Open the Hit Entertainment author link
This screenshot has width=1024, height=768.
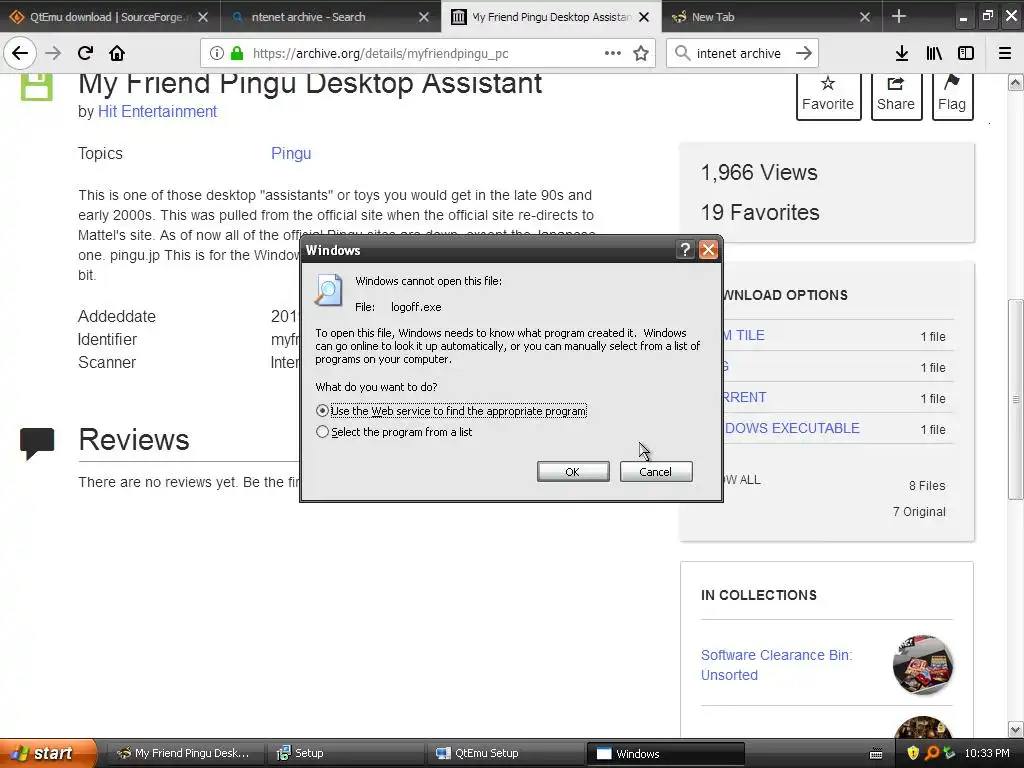pyautogui.click(x=157, y=112)
